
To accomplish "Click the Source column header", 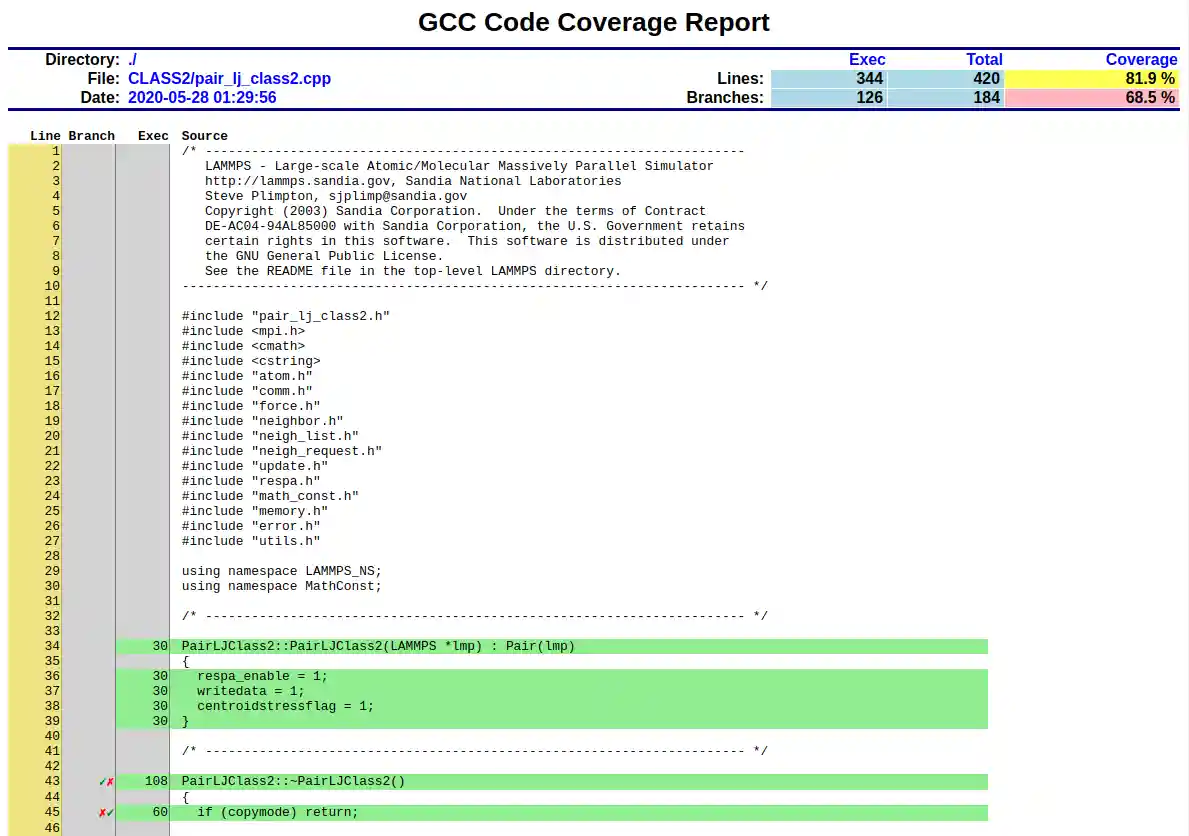I will tap(204, 135).
